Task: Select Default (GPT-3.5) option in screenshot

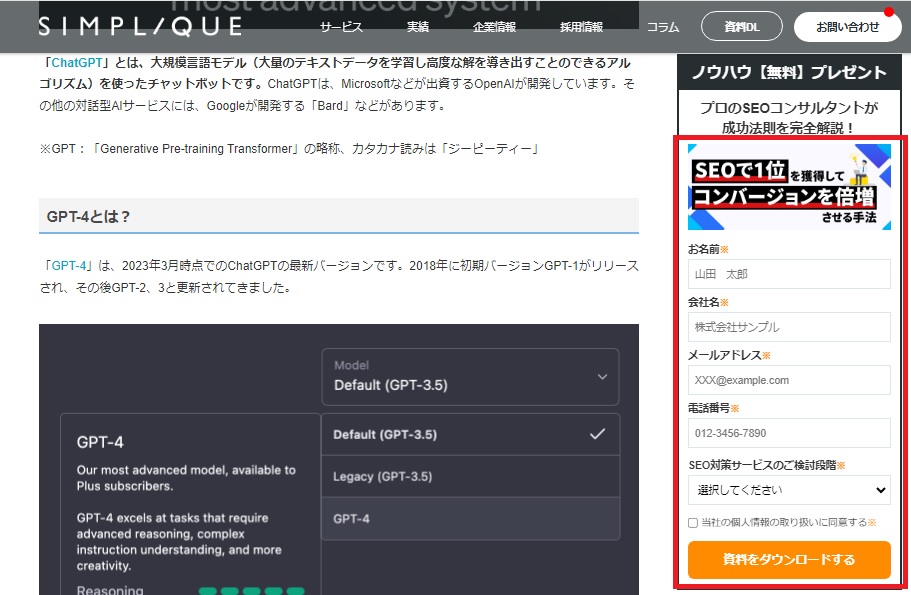Action: tap(471, 434)
